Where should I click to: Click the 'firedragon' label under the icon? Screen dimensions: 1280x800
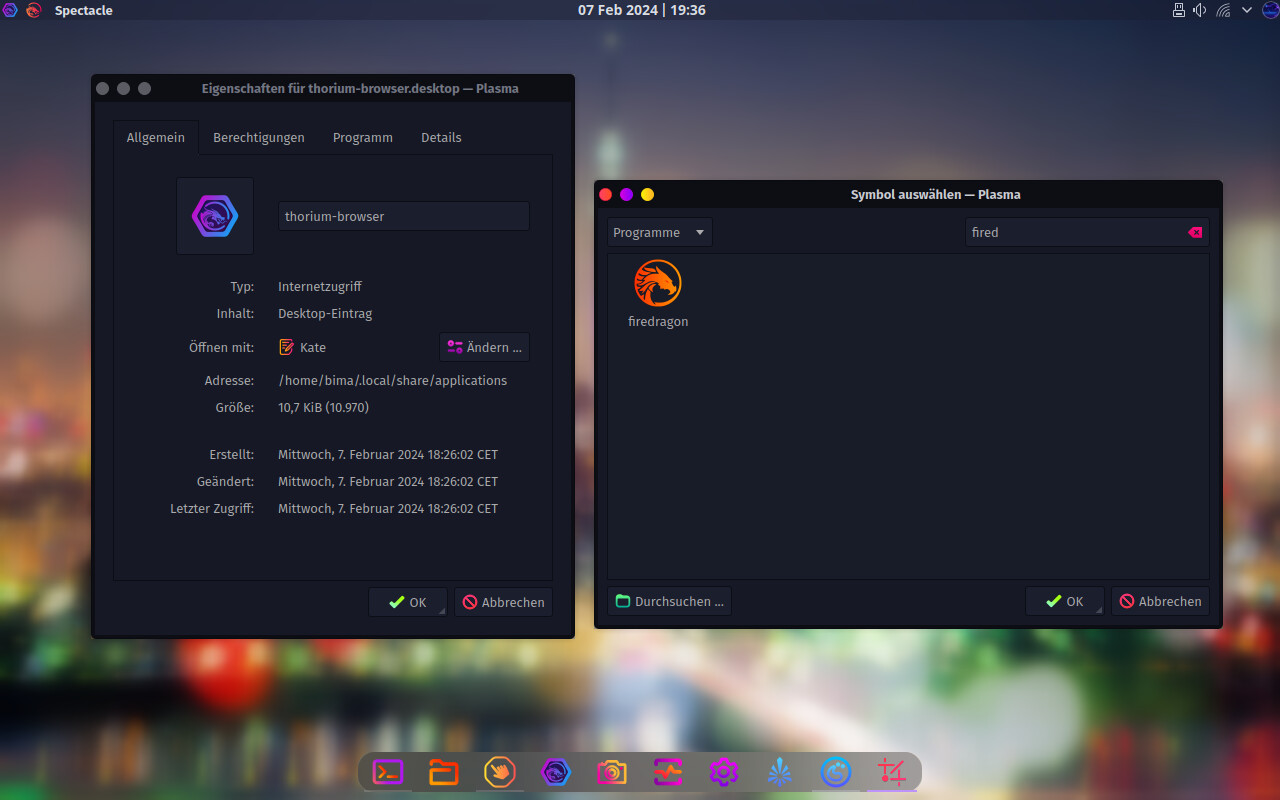tap(658, 322)
